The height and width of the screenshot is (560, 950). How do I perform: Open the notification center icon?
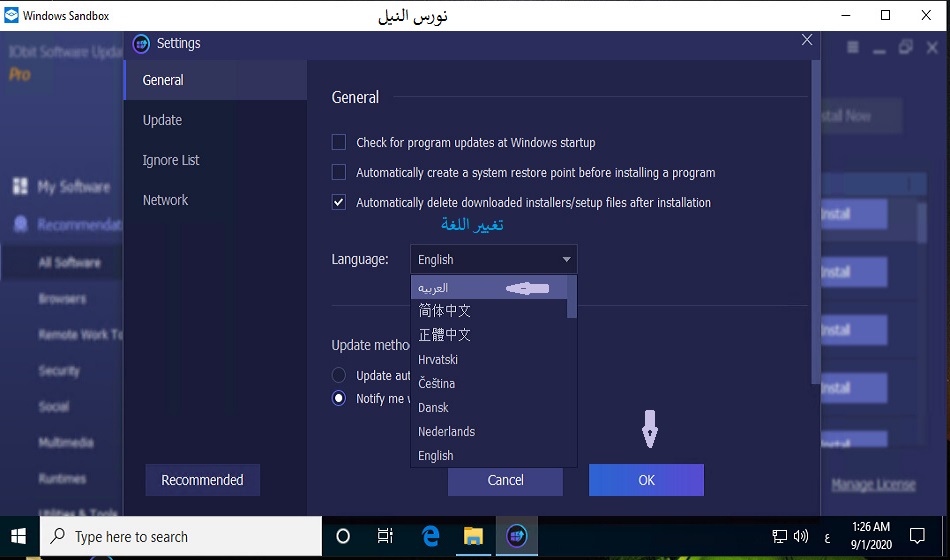click(x=917, y=537)
